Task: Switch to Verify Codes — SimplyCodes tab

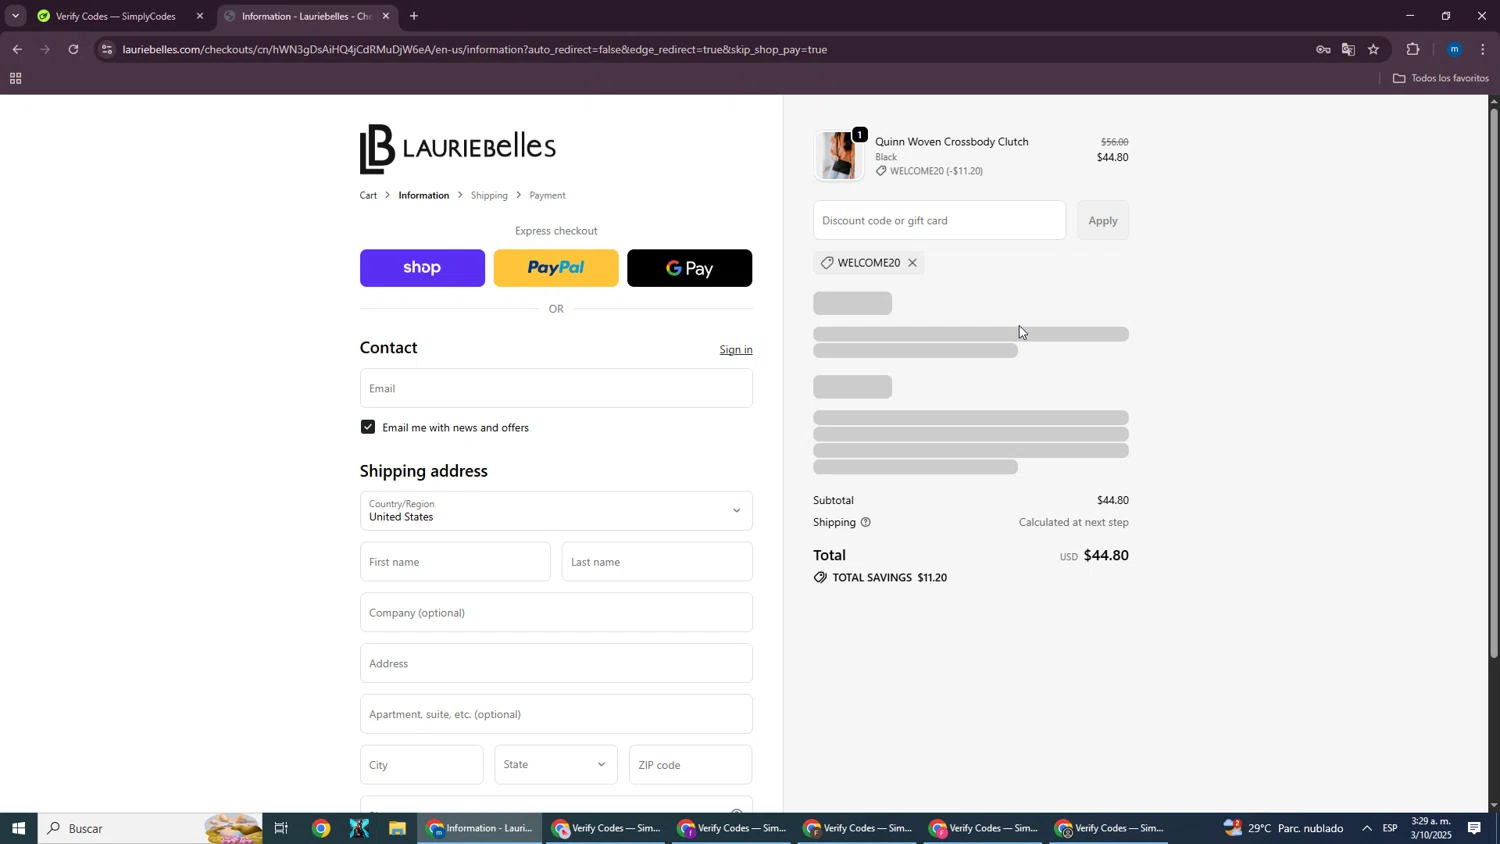Action: pos(115,16)
